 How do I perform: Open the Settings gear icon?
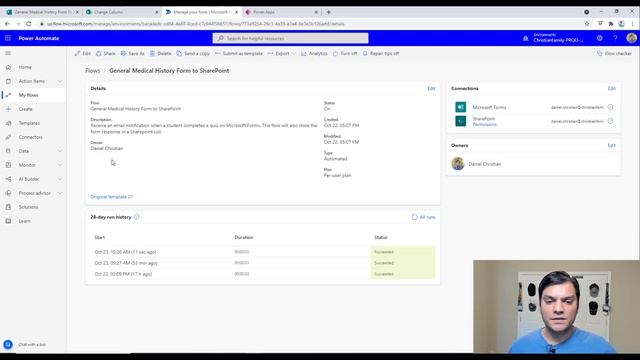(x=600, y=38)
